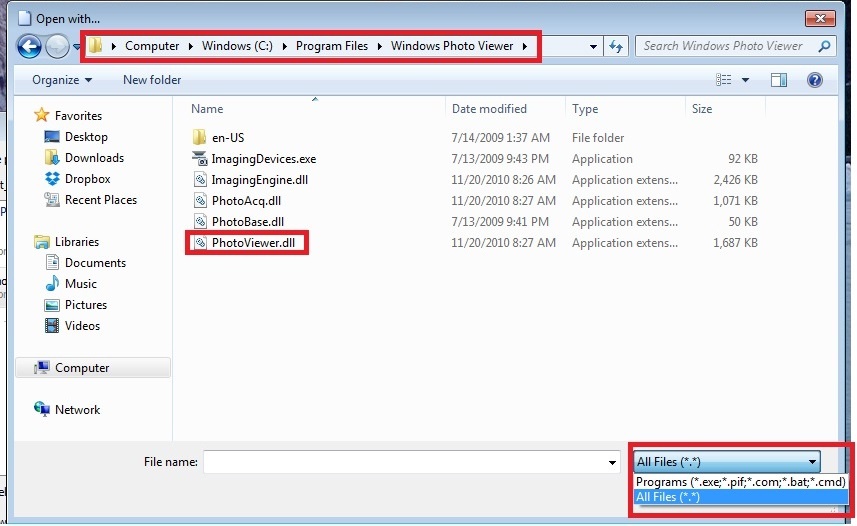The image size is (857, 526).
Task: Select Computer in the address breadcrumb
Action: coord(152,46)
